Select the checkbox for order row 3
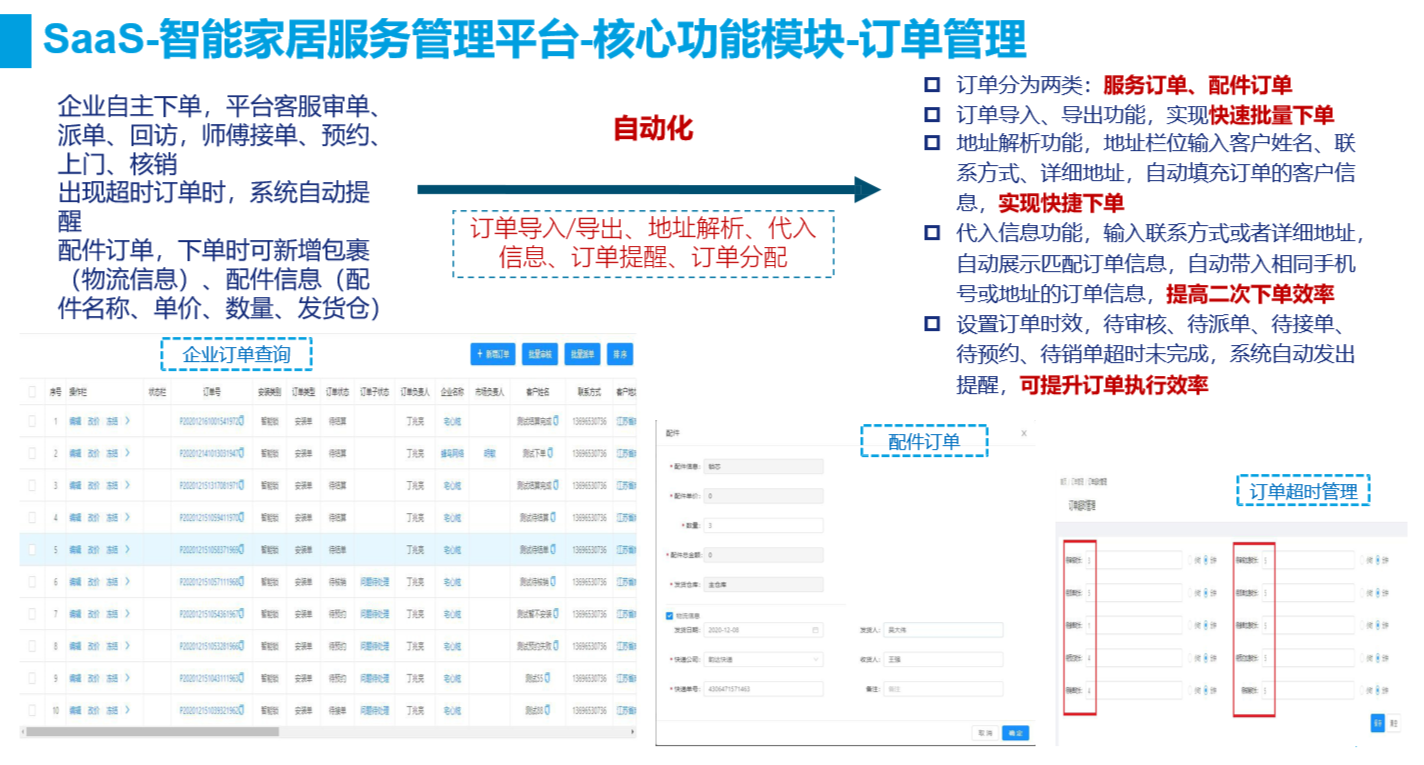This screenshot has height=765, width=1424. (32, 485)
